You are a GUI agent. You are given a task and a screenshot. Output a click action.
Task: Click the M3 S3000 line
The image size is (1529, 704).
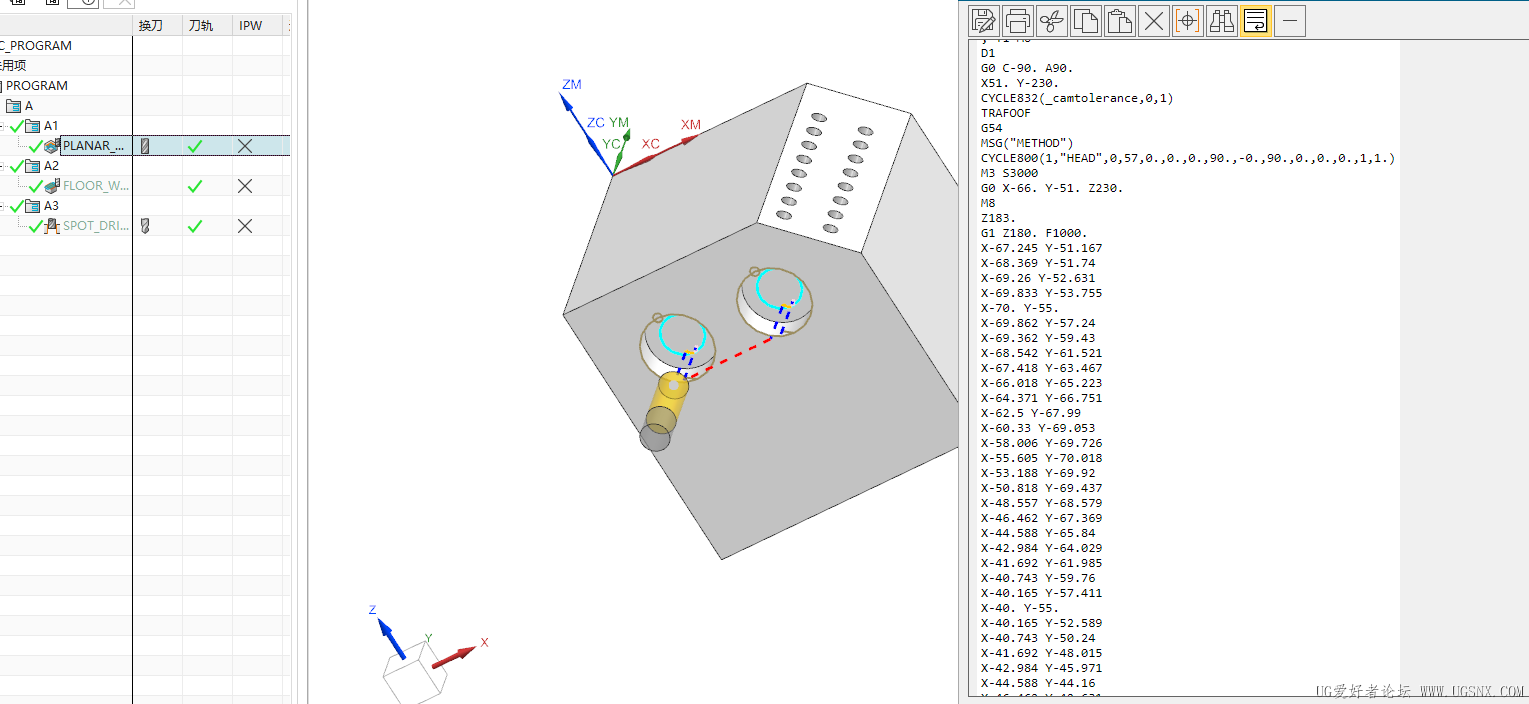pos(1009,173)
